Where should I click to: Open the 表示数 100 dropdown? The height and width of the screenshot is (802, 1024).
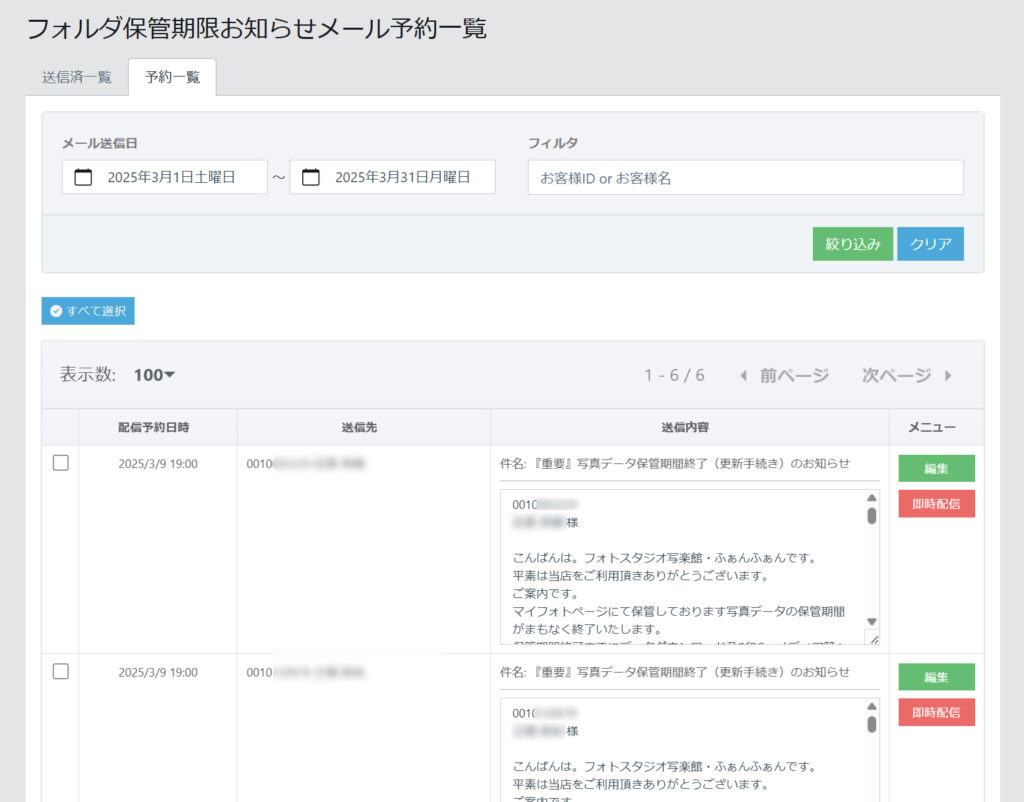(x=154, y=375)
